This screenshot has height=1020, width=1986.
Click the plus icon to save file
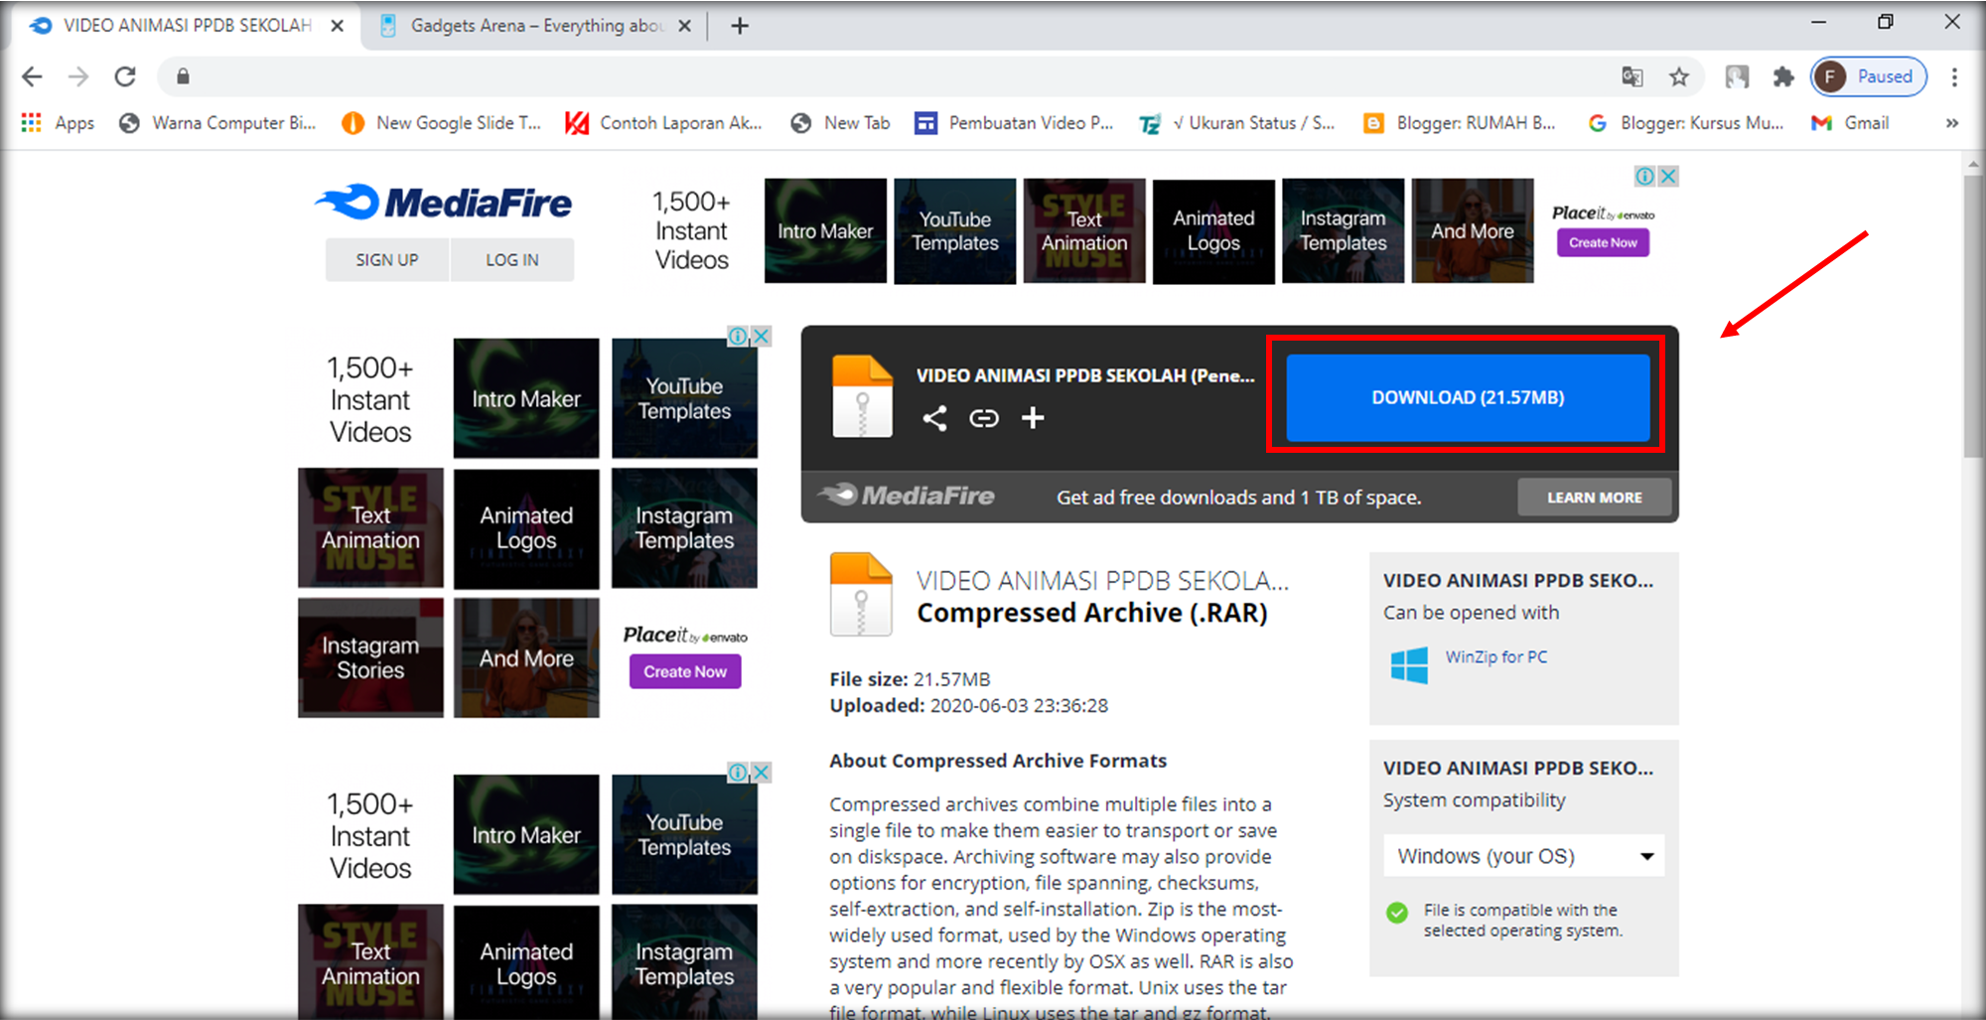coord(1033,418)
